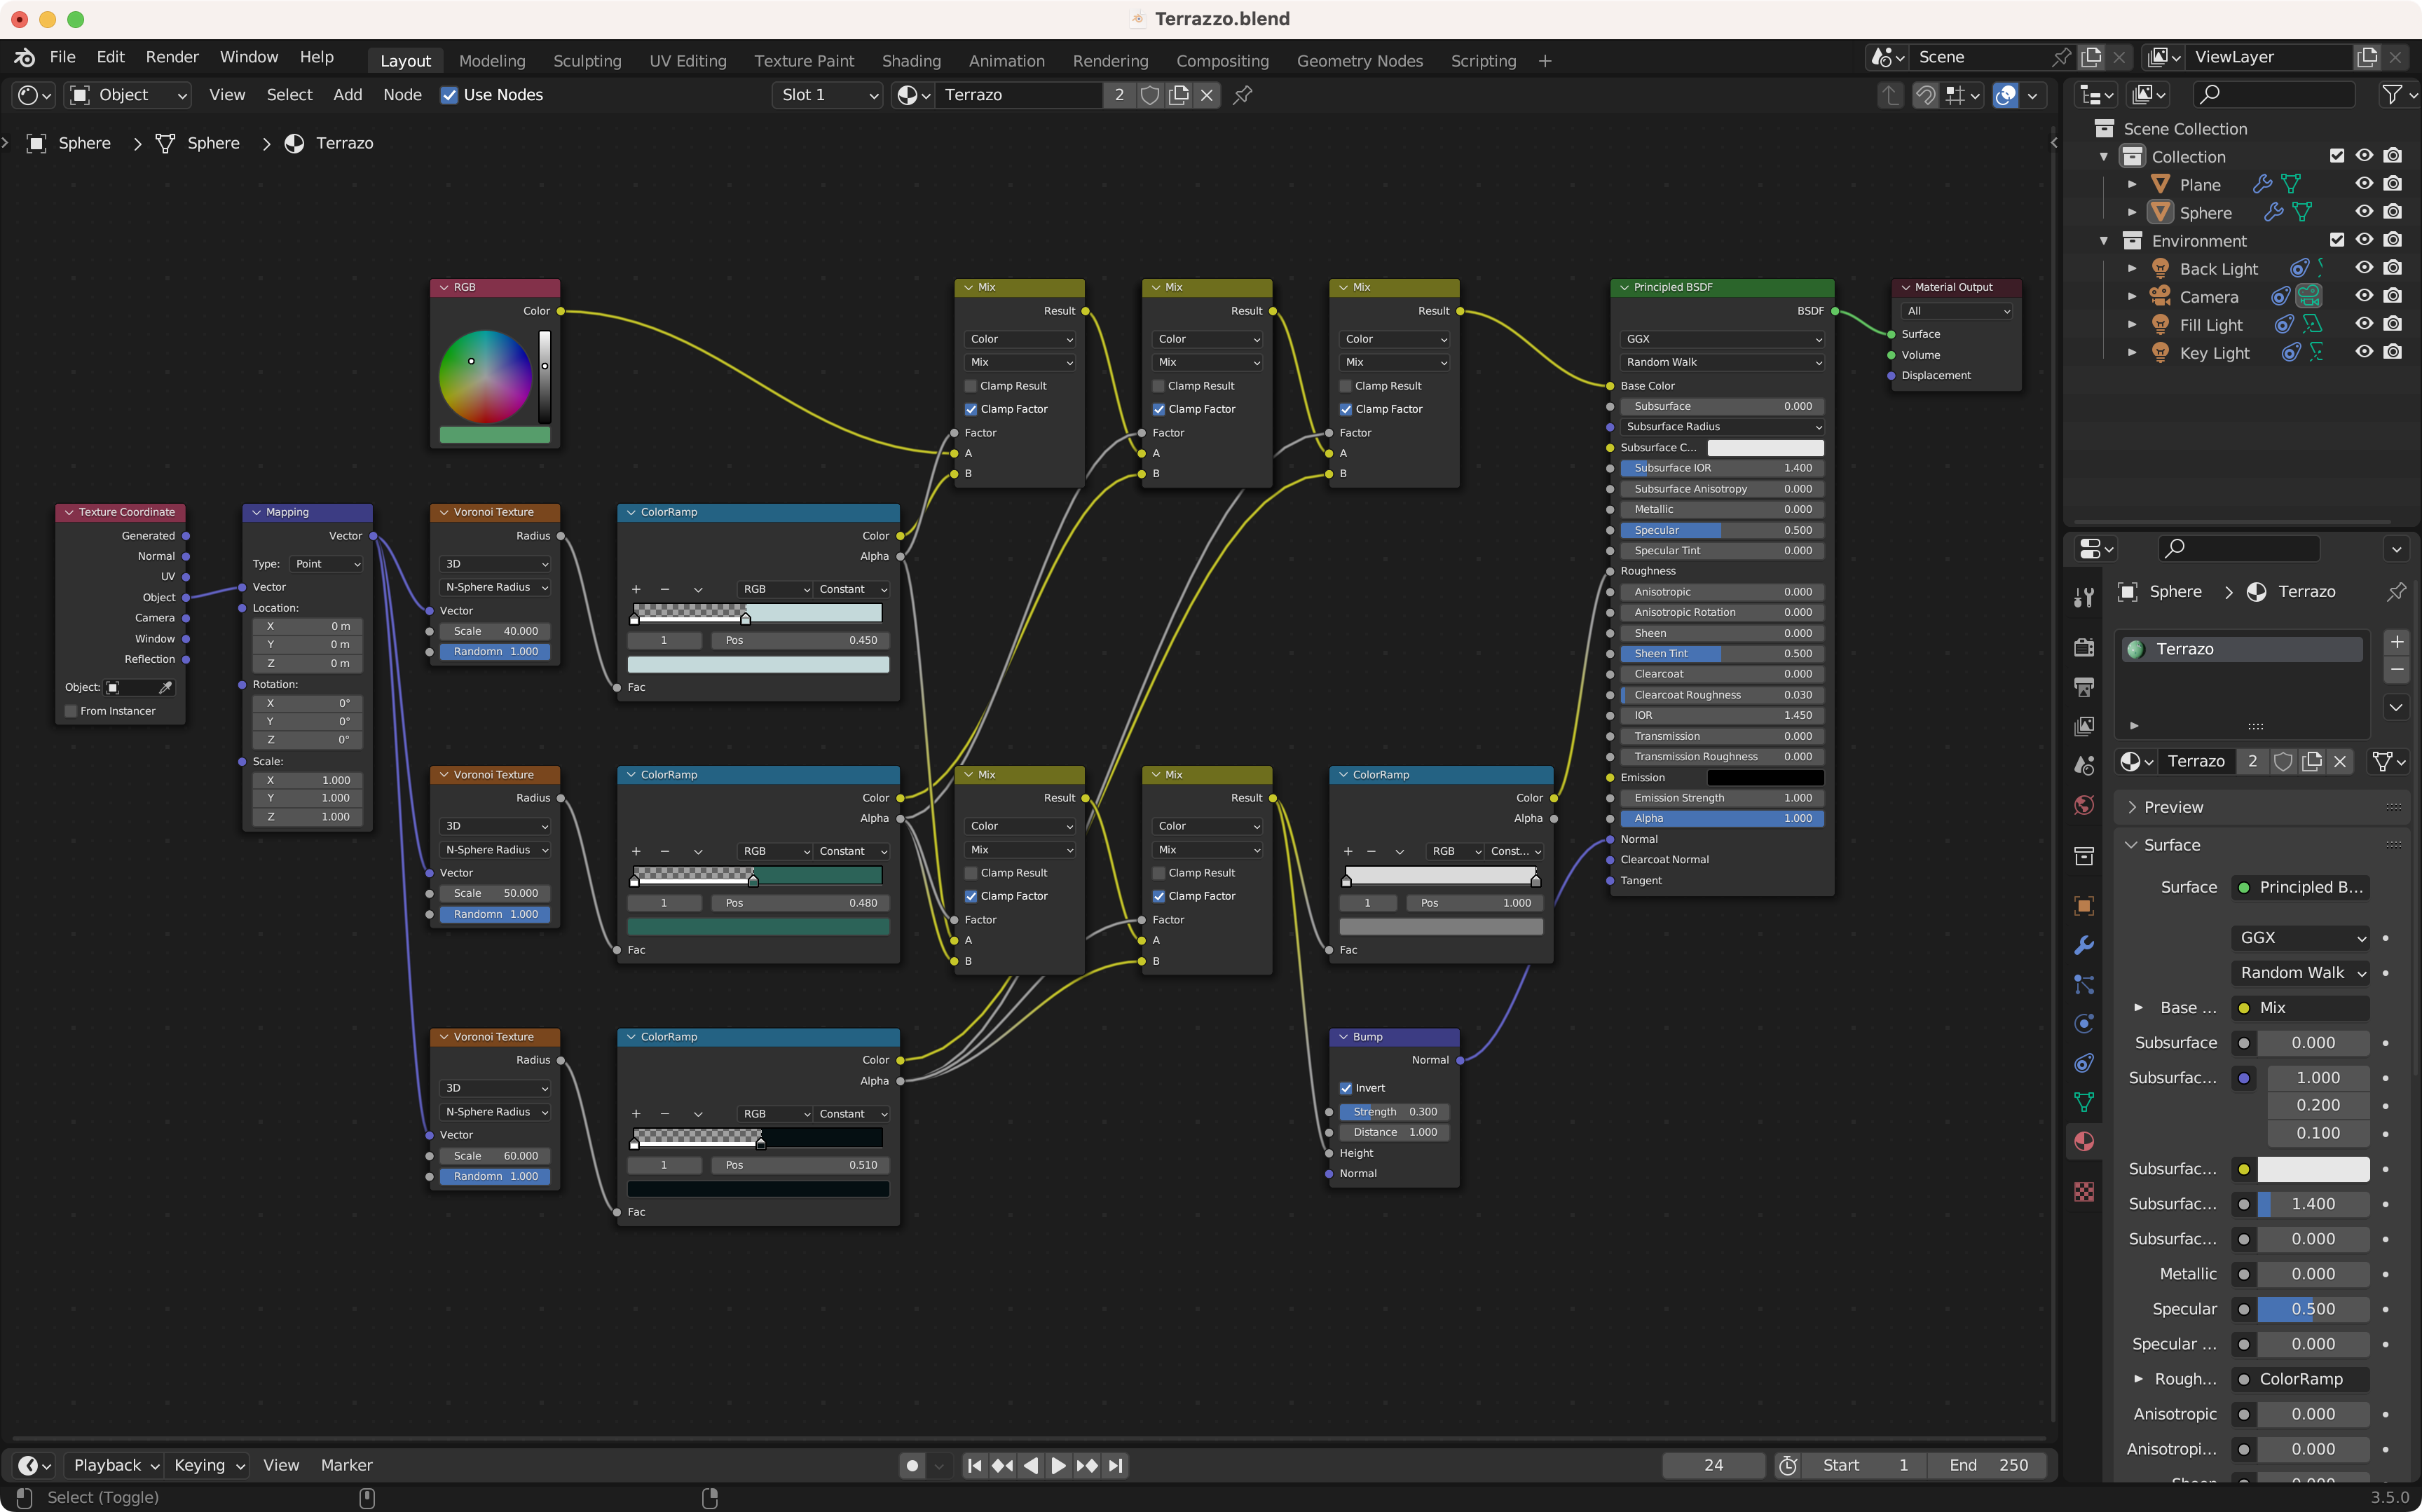
Task: Click the outliner filter funnel icon
Action: 2392,94
